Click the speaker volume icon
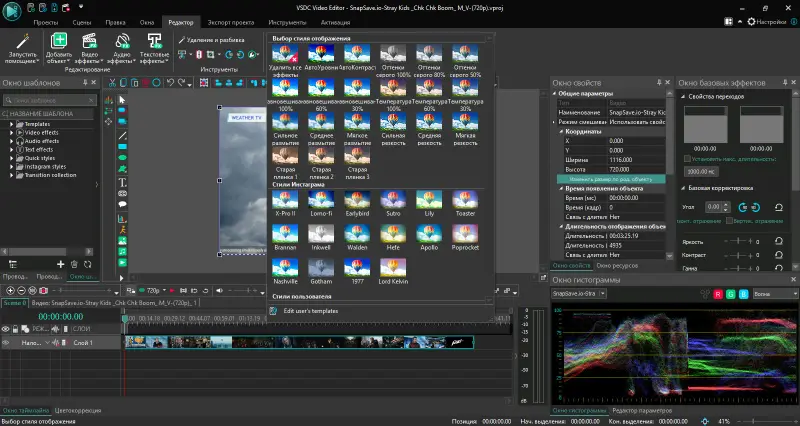800x426 pixels. (x=219, y=290)
